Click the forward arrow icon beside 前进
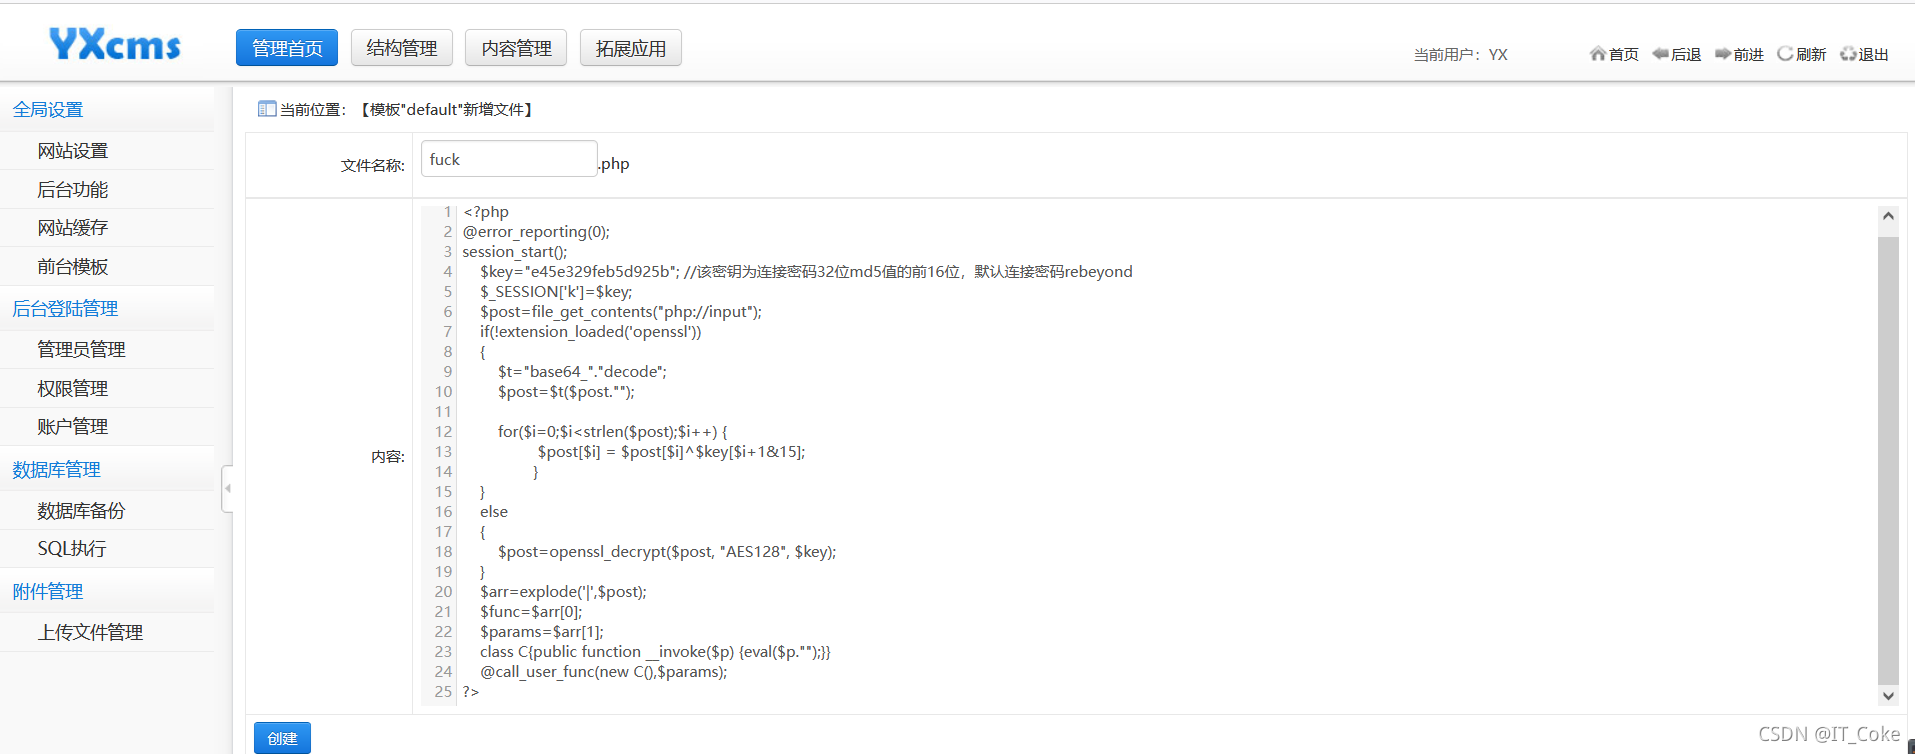 point(1723,54)
